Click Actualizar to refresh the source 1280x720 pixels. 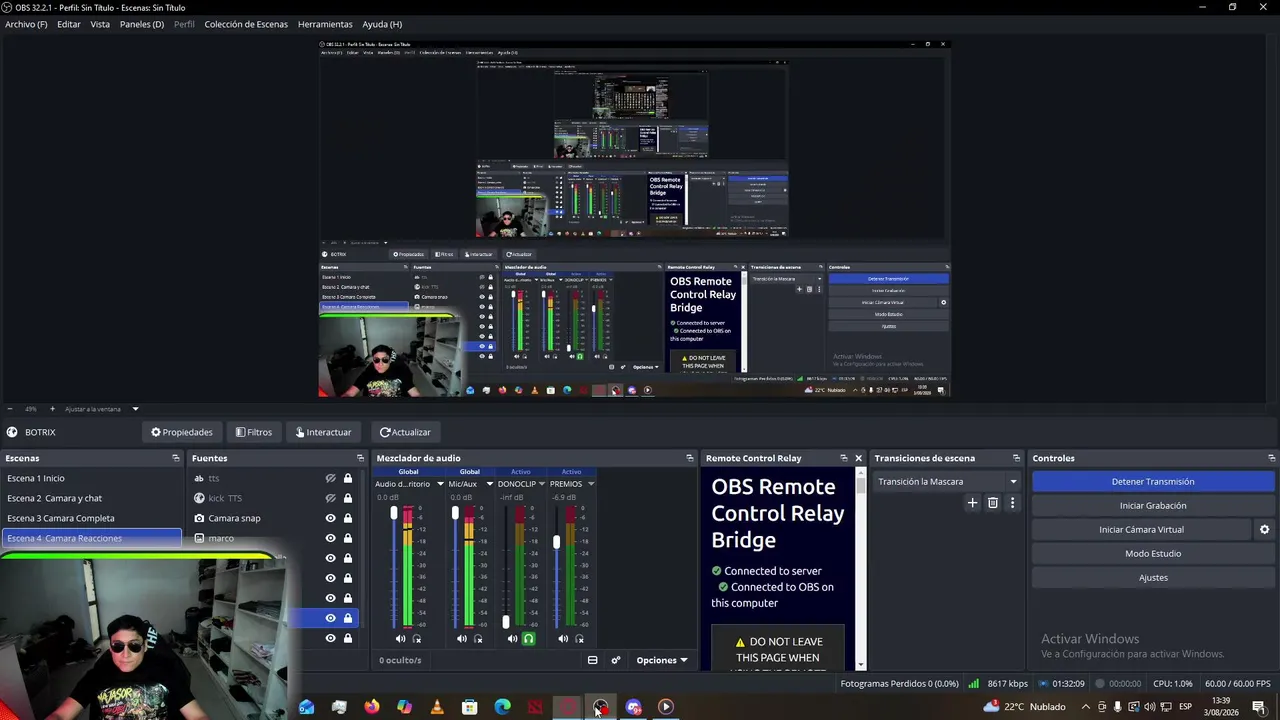[x=405, y=432]
